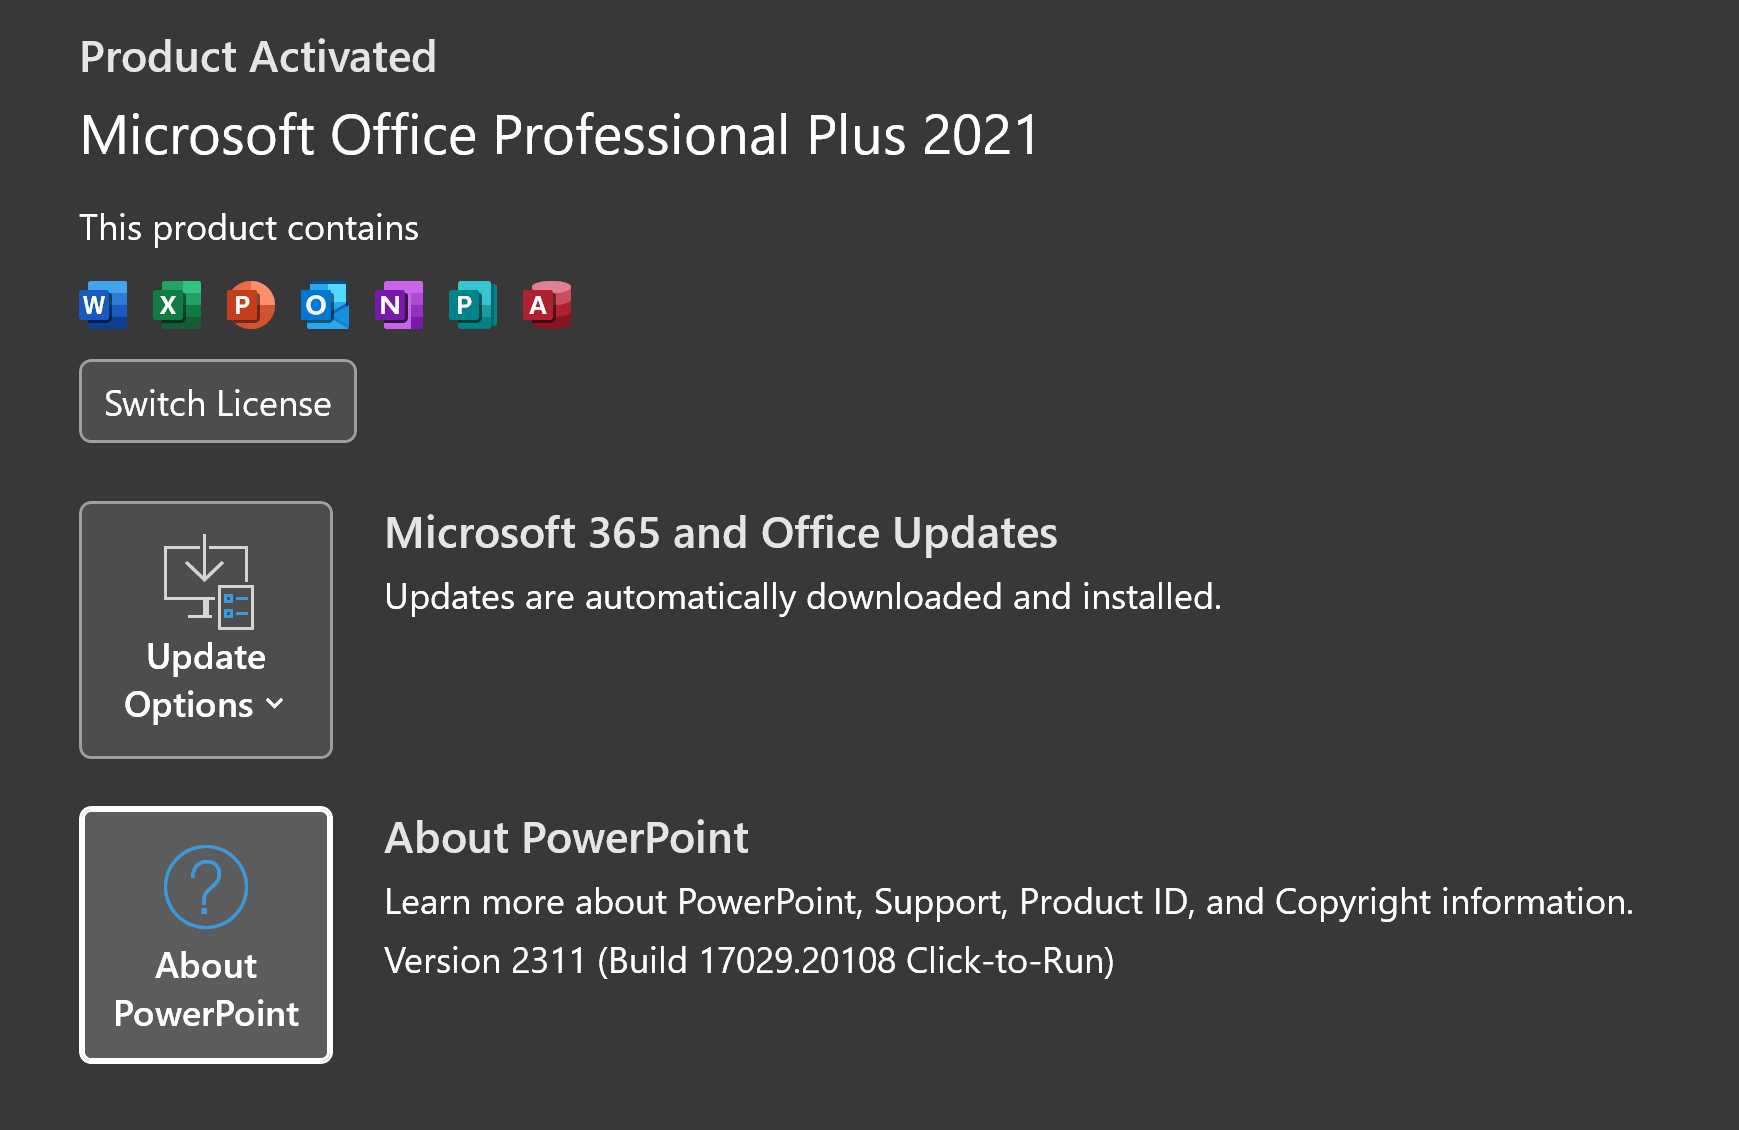Expand the Update Options chevron arrow
Viewport: 1739px width, 1130px height.
[x=275, y=704]
